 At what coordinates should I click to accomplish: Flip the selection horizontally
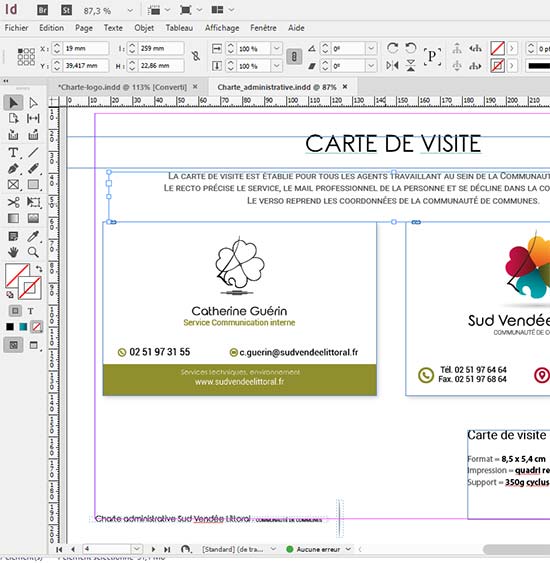click(392, 66)
